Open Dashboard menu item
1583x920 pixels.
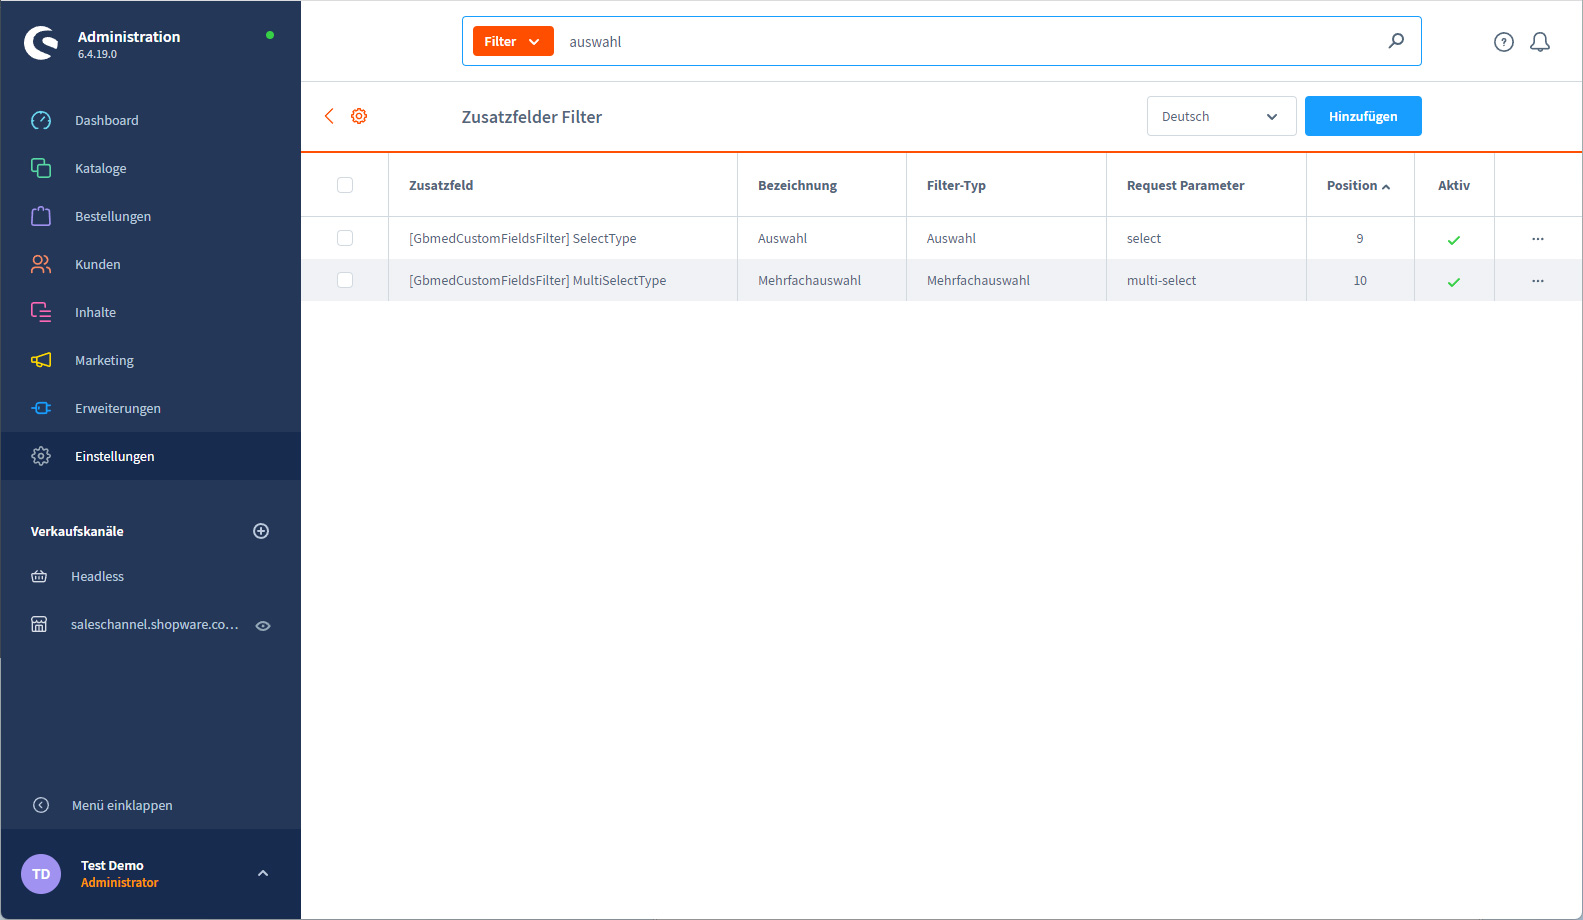(107, 120)
